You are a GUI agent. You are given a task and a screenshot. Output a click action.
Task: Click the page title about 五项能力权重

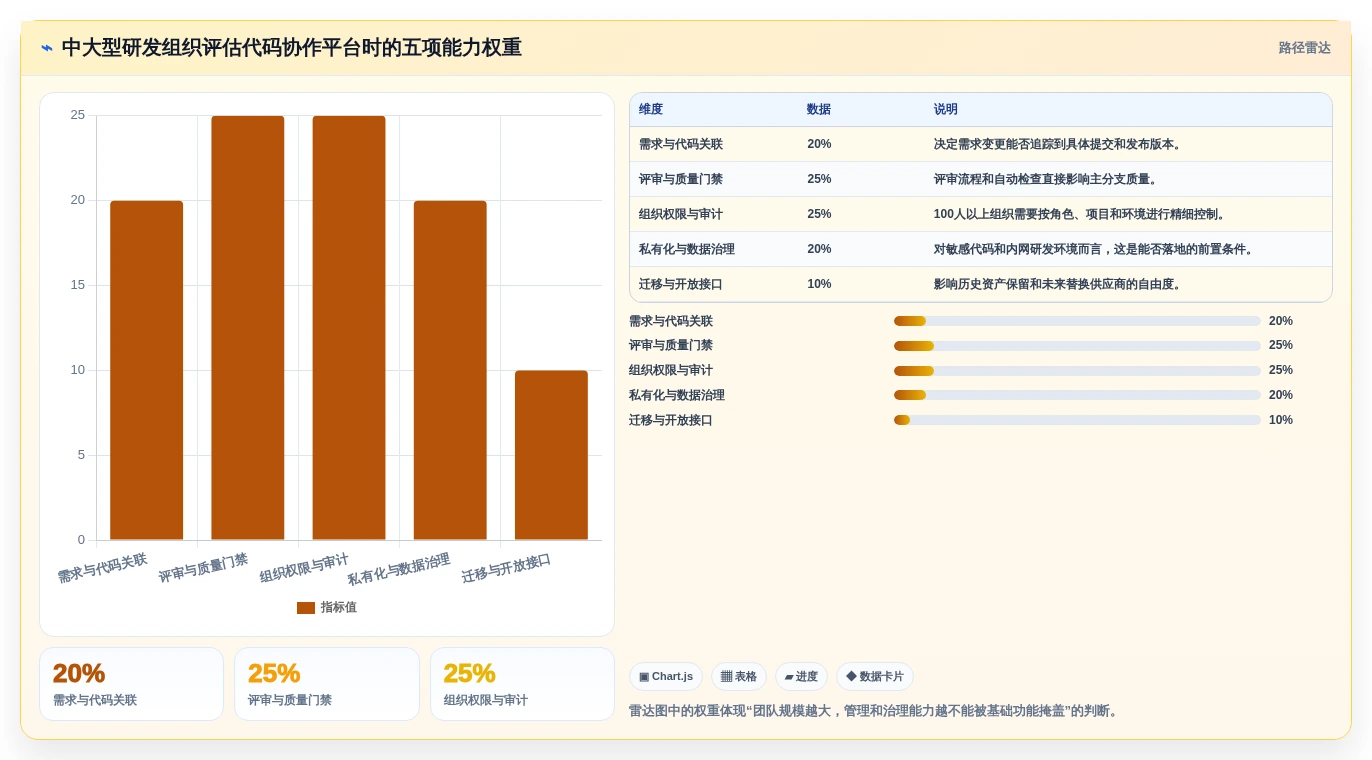tap(292, 48)
